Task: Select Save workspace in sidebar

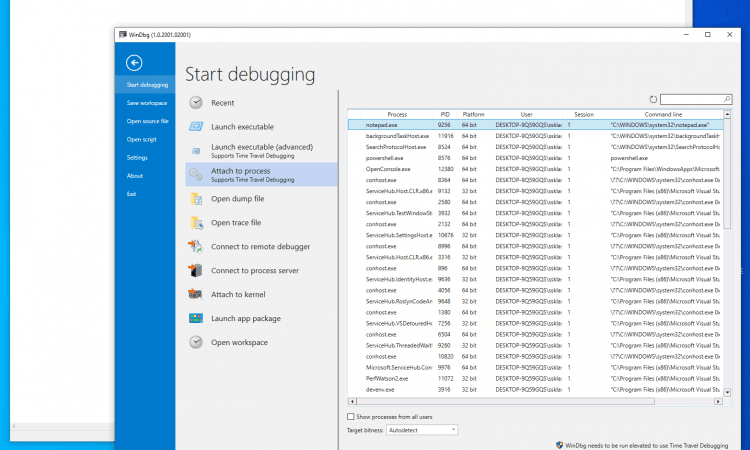Action: [145, 103]
